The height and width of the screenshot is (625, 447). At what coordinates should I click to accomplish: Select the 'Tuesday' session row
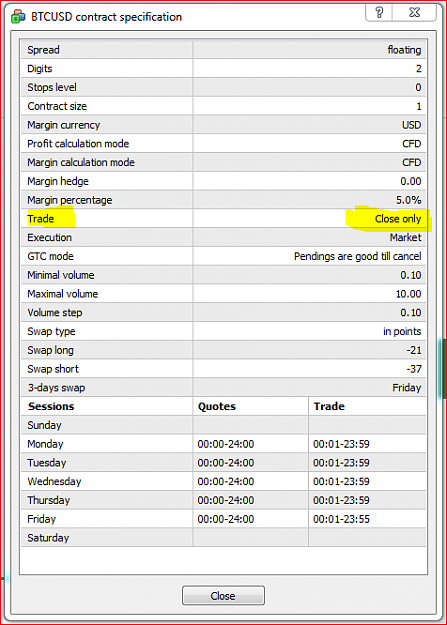(223, 462)
